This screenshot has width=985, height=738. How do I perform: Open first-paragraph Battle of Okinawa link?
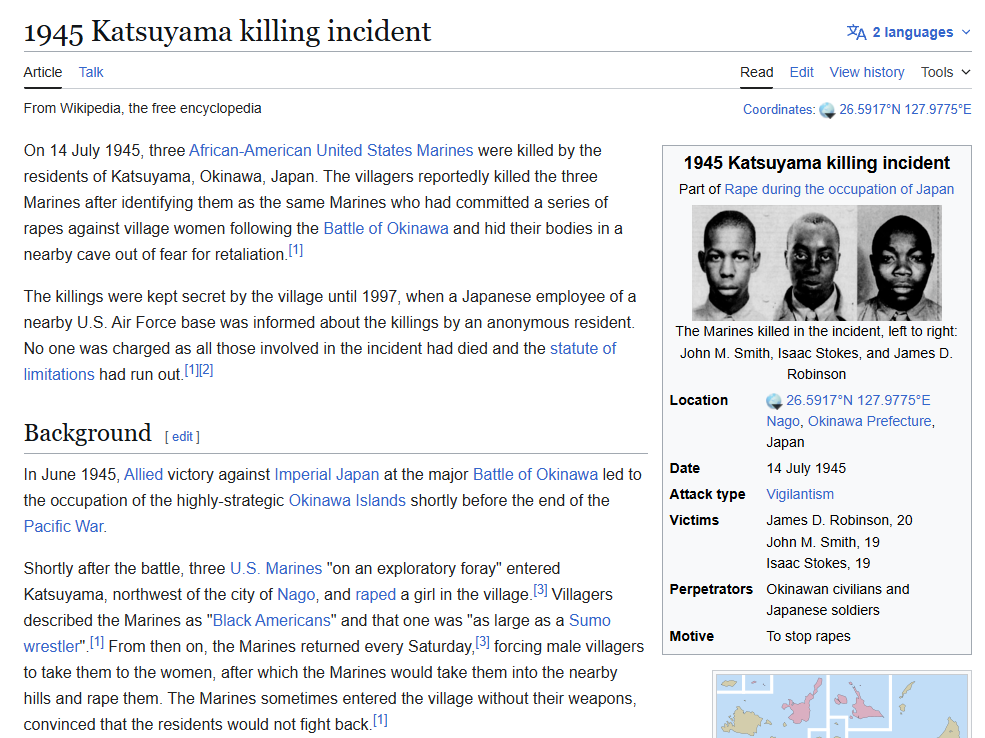(386, 229)
